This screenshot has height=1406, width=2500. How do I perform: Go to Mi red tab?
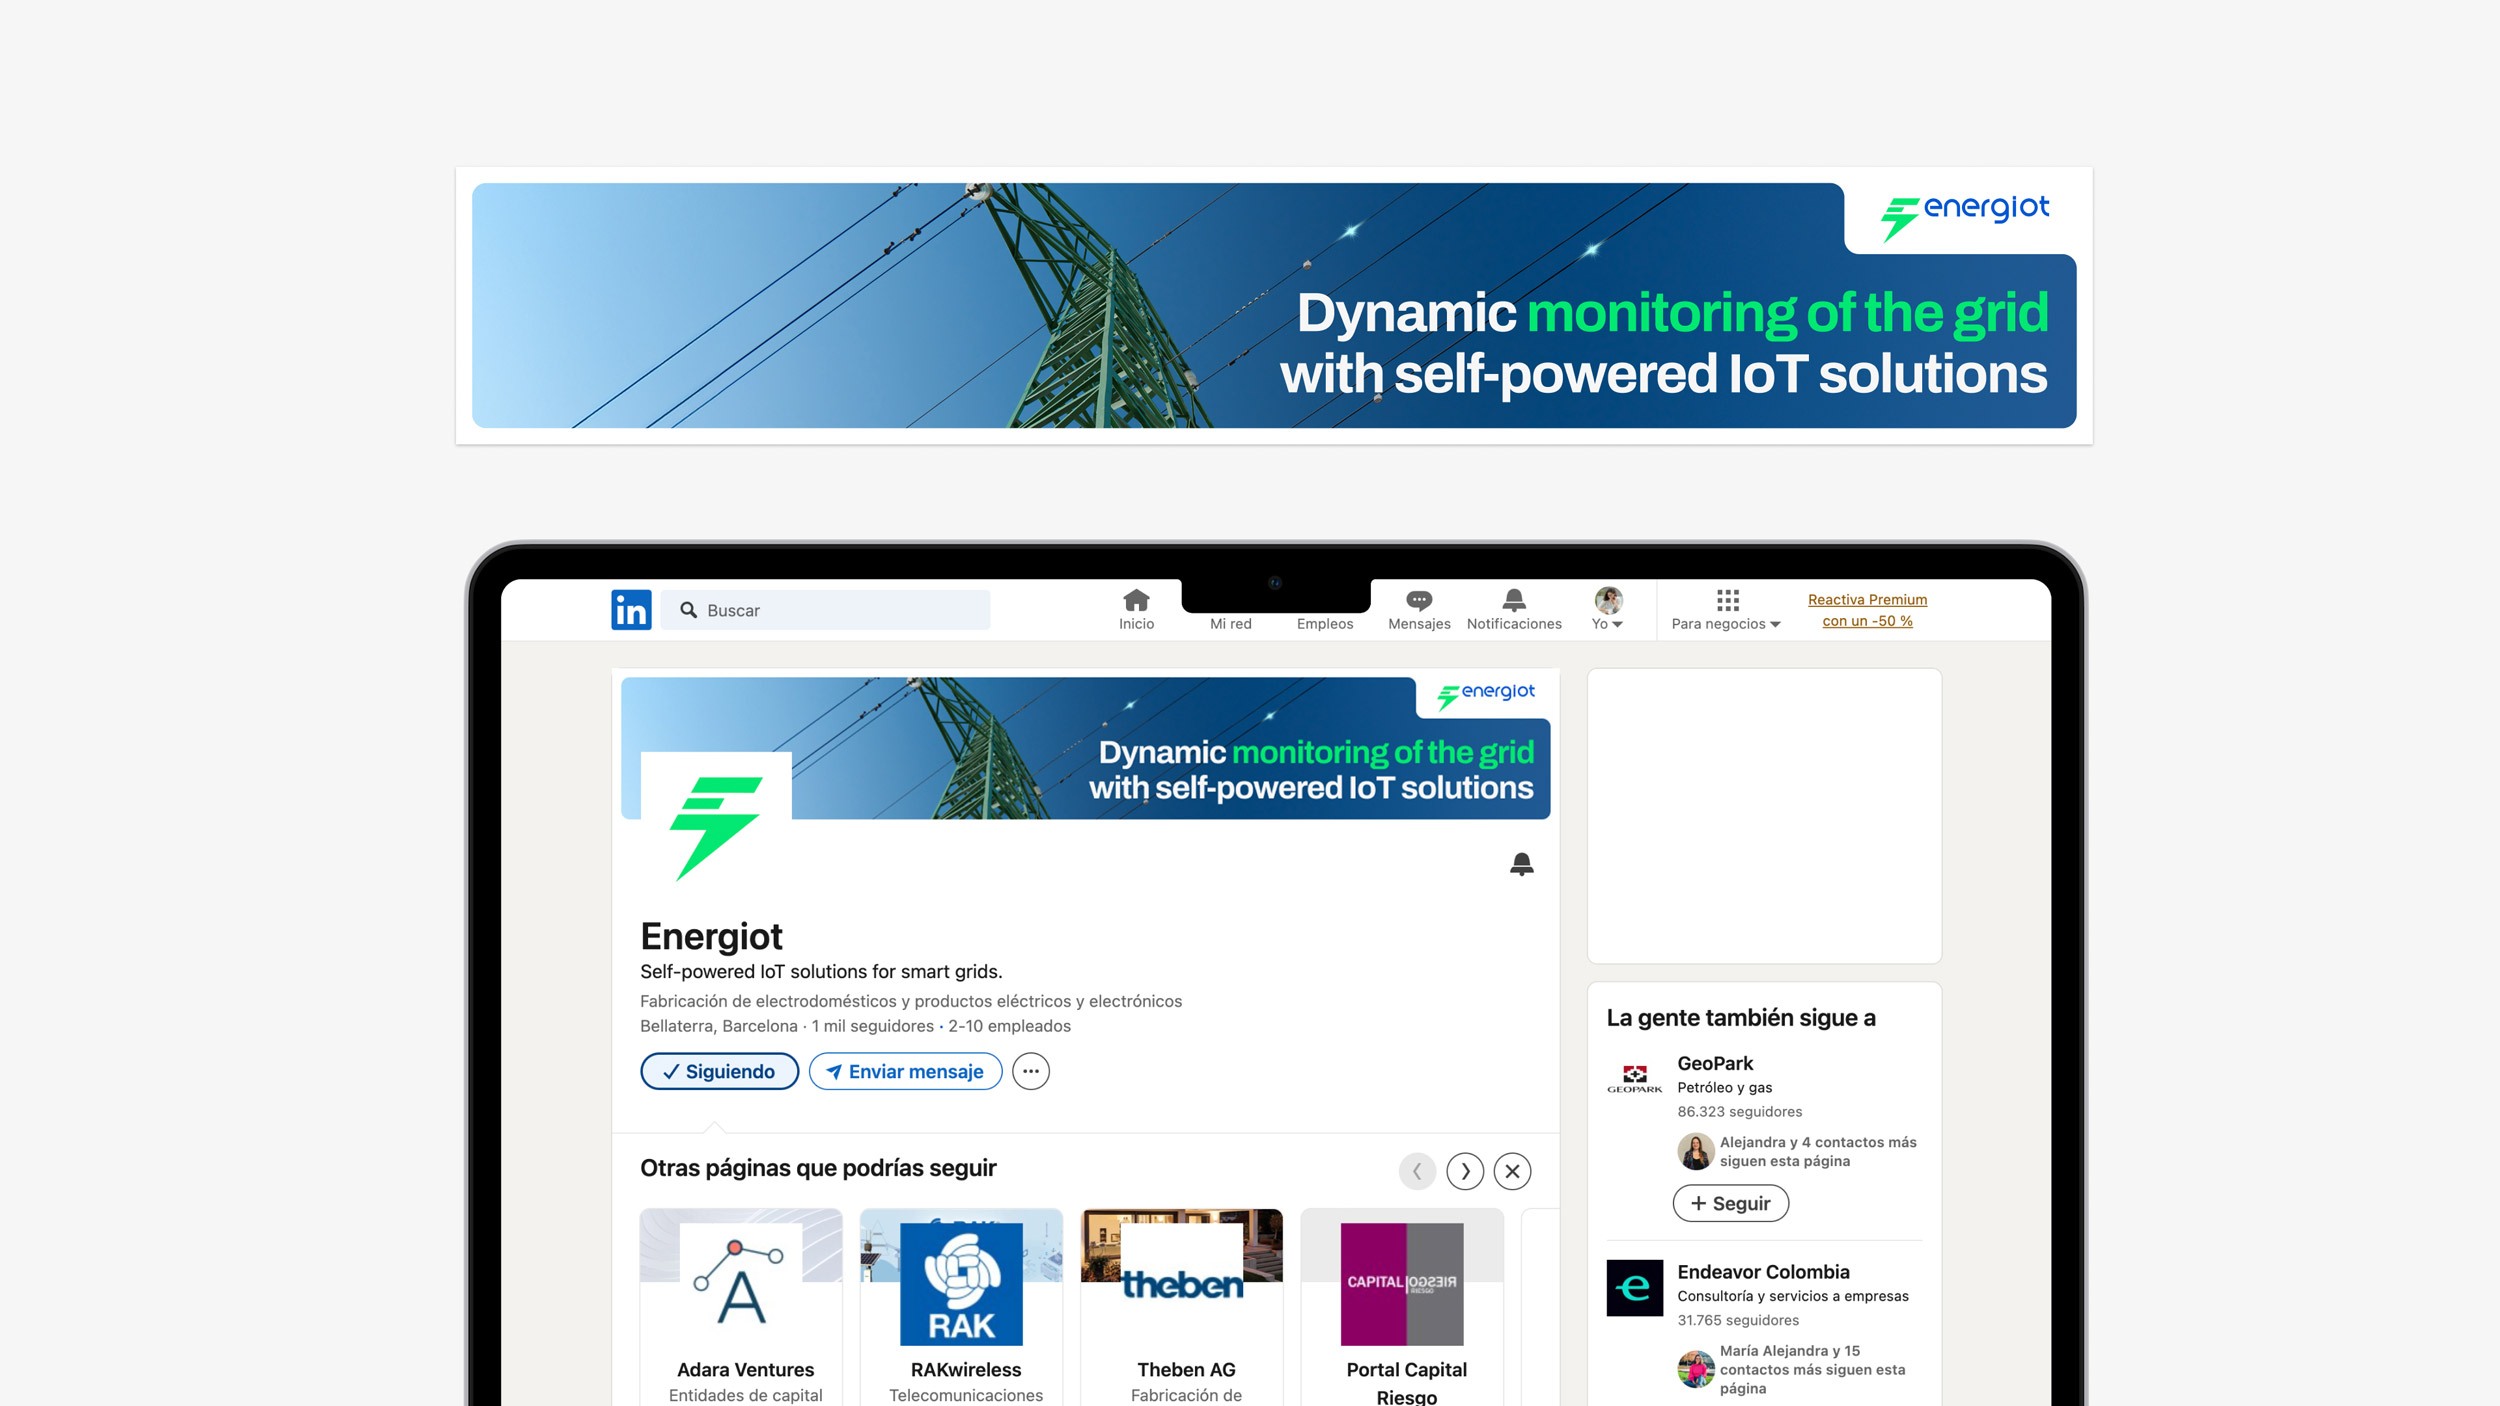pos(1231,624)
